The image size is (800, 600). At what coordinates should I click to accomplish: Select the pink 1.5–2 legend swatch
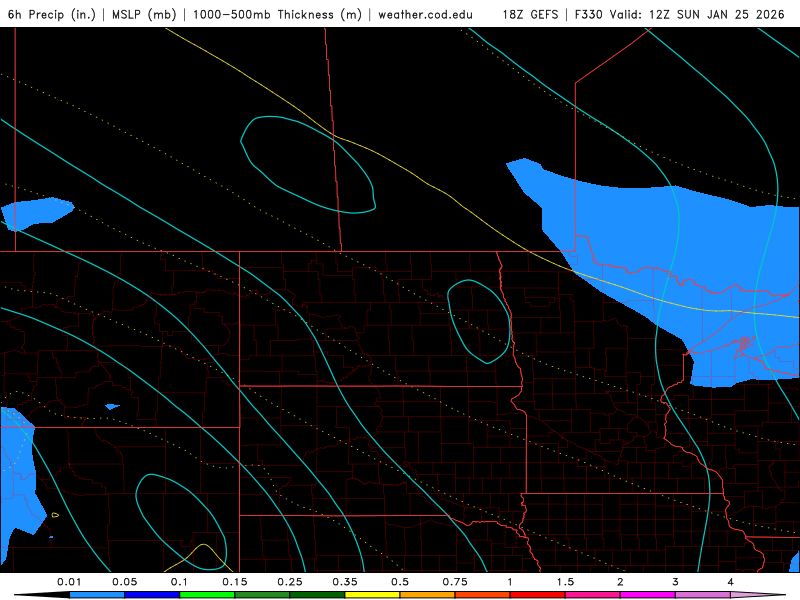[x=593, y=595]
